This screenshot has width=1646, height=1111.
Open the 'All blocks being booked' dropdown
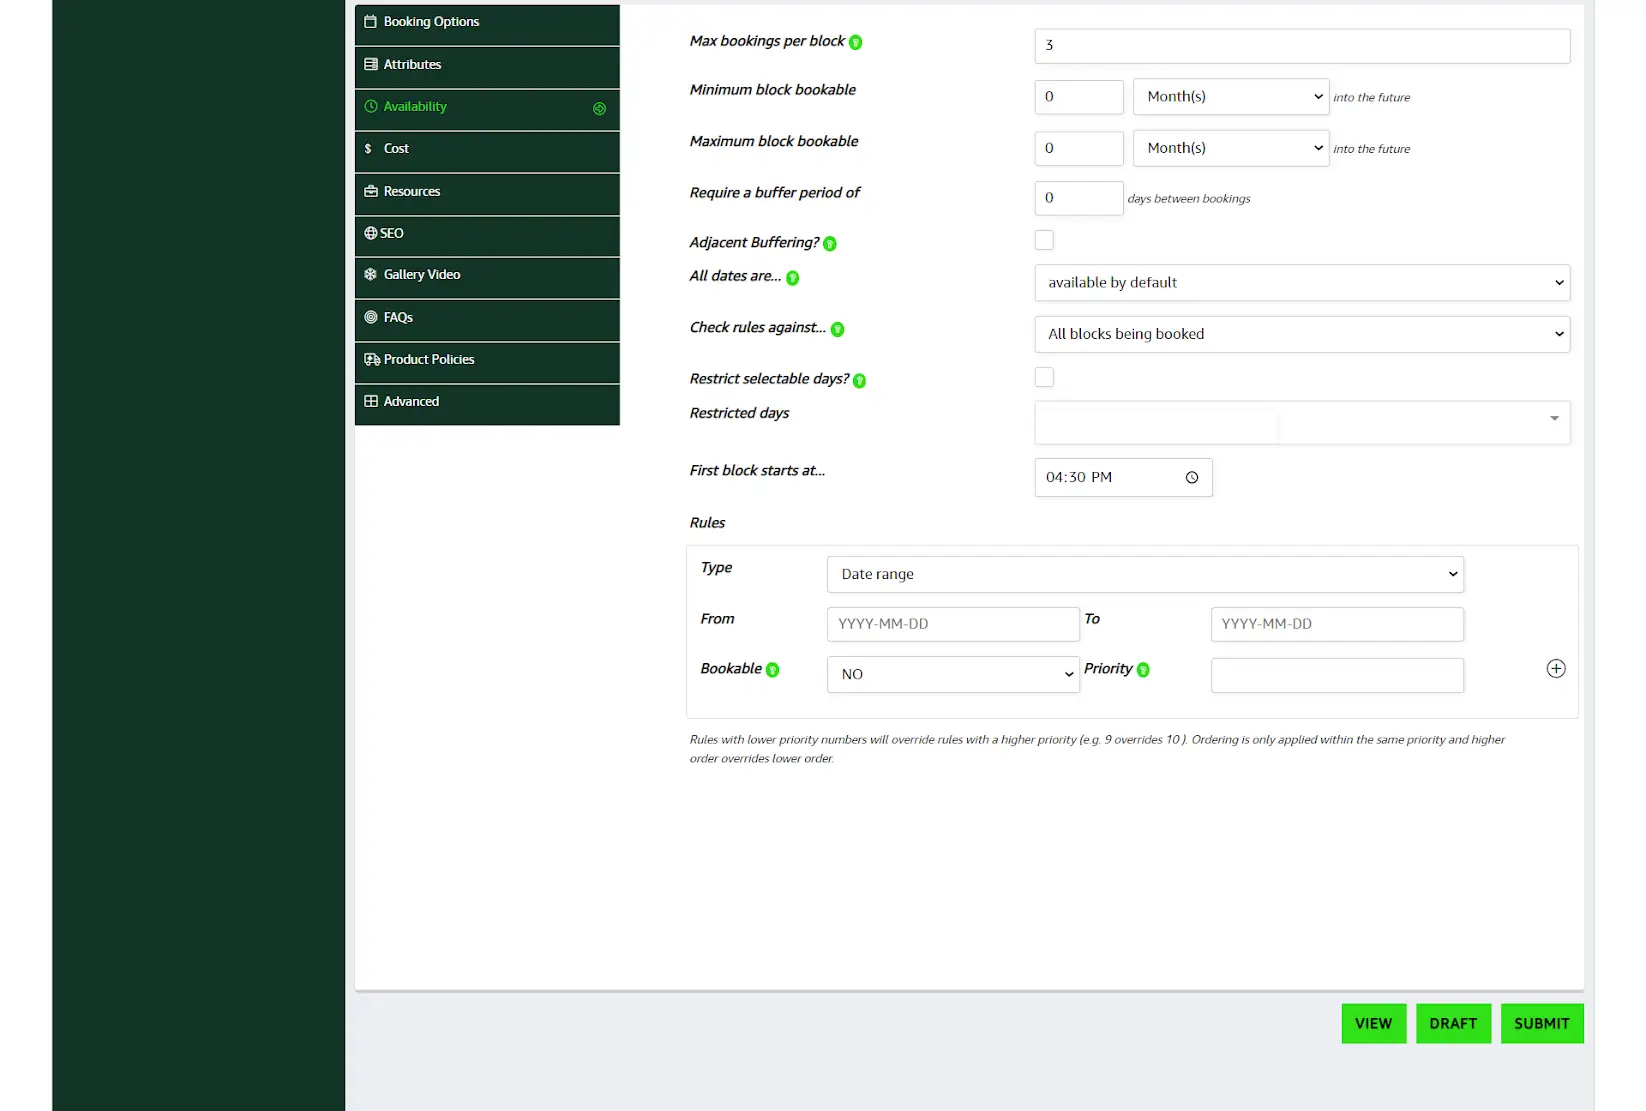[1302, 334]
